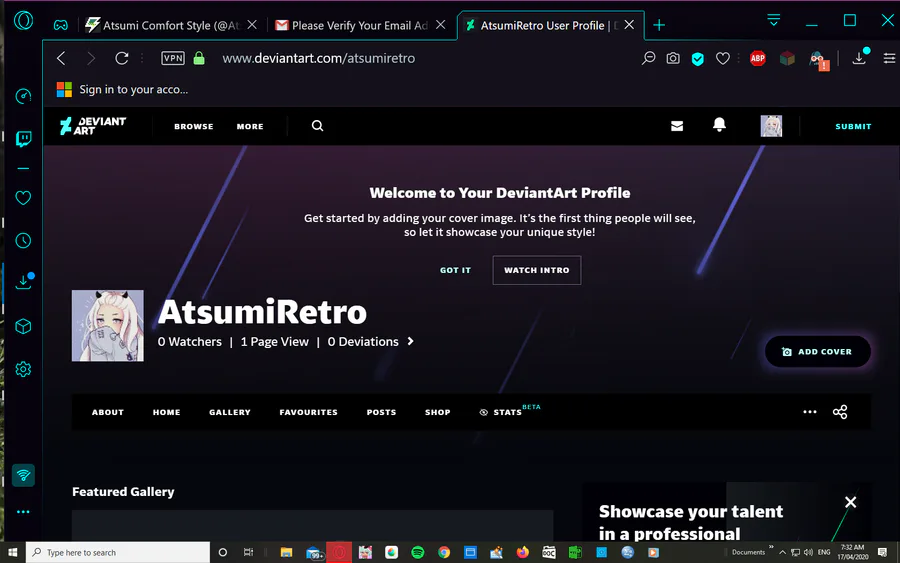Click the Wi-Fi network icon in sidebar

24,475
